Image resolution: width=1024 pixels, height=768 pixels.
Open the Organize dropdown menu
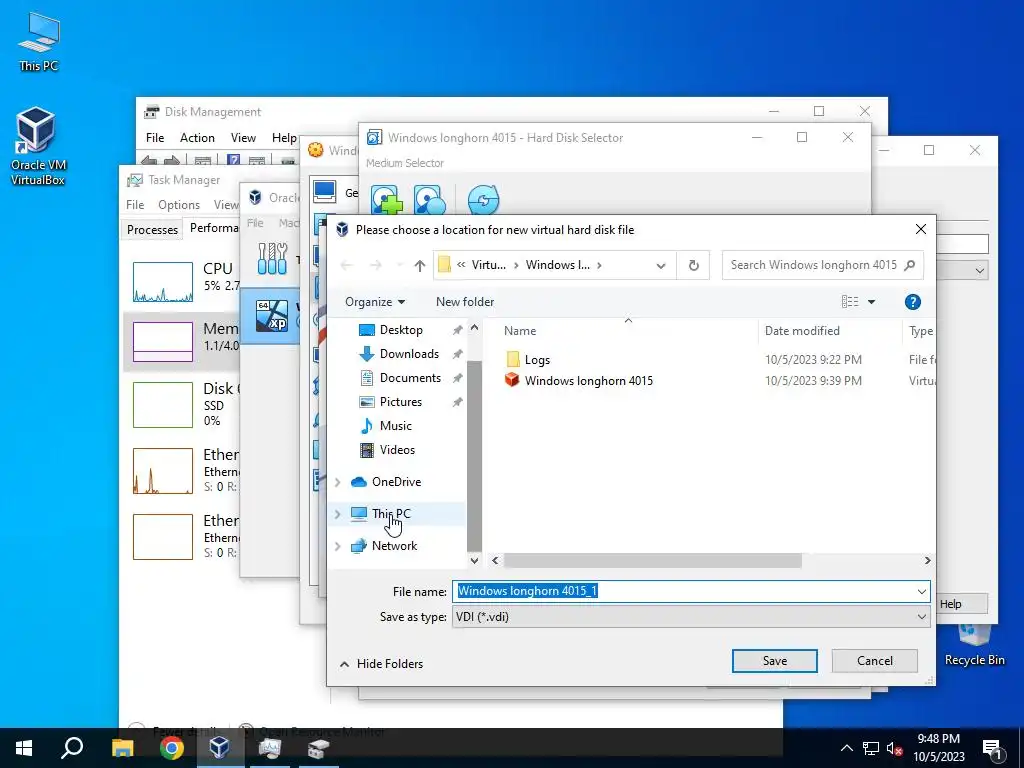(x=375, y=302)
